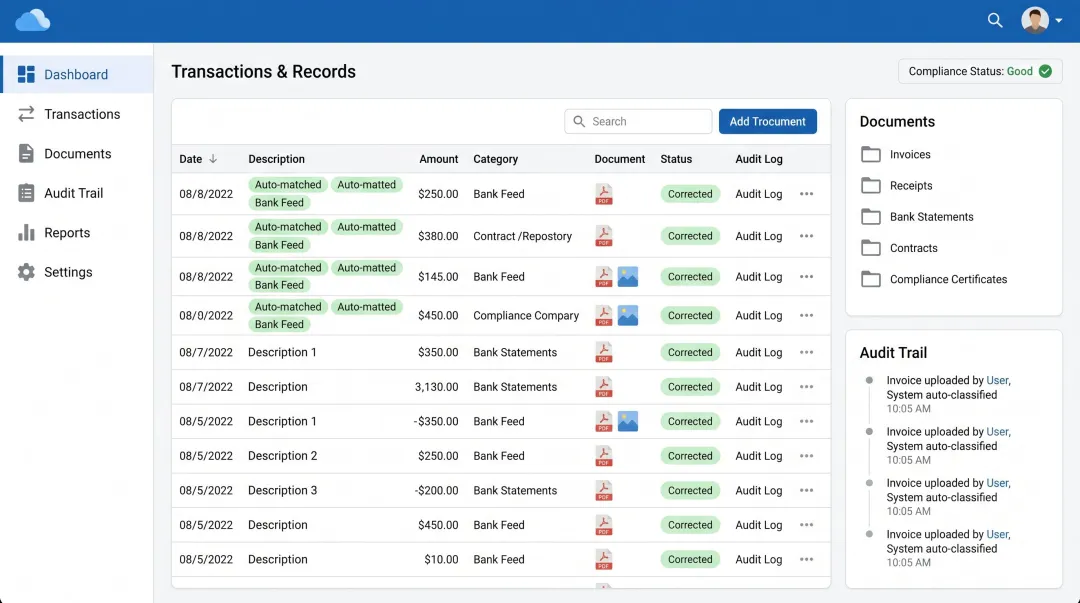The width and height of the screenshot is (1080, 603).
Task: Open PDF icon in Compliance Compary row
Action: click(x=603, y=316)
